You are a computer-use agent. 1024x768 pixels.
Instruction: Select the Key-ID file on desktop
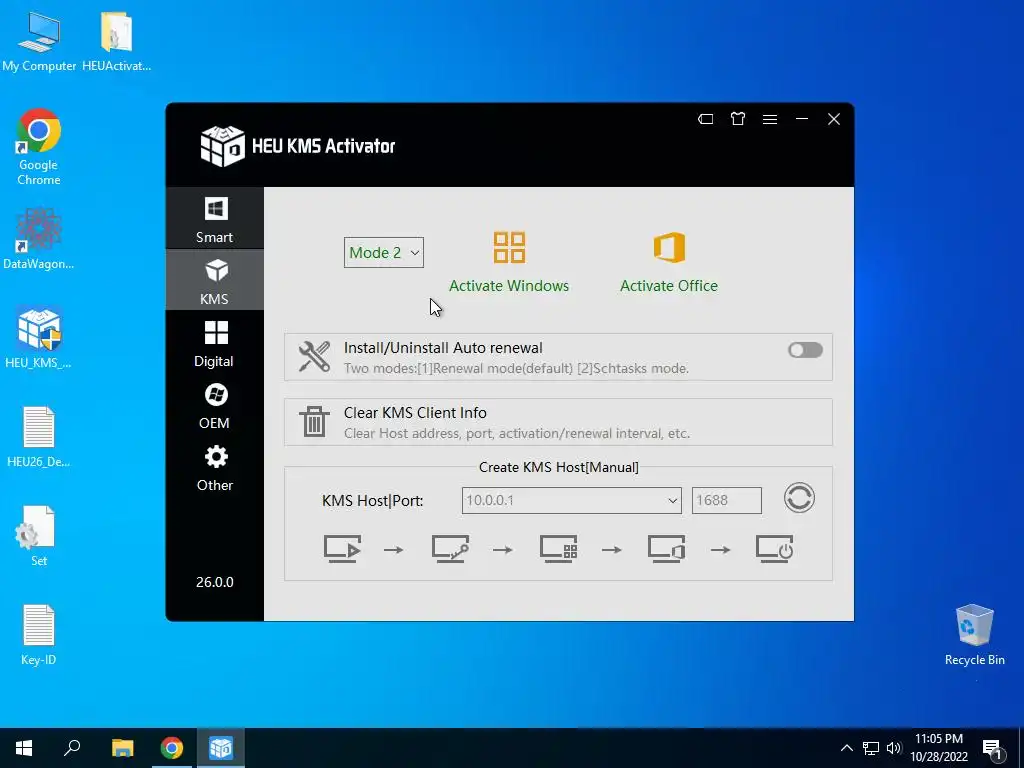pos(39,635)
